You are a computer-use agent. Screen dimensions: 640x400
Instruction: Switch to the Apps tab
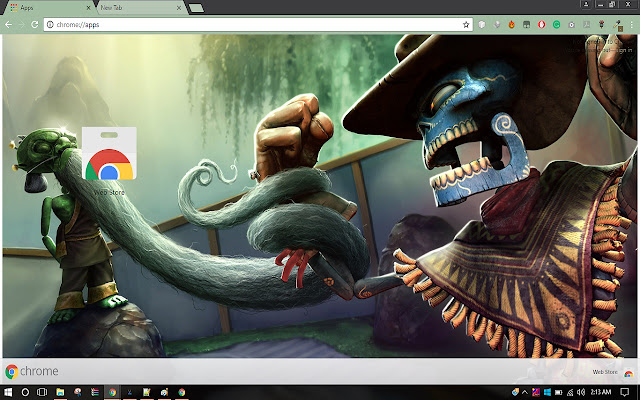pos(50,8)
